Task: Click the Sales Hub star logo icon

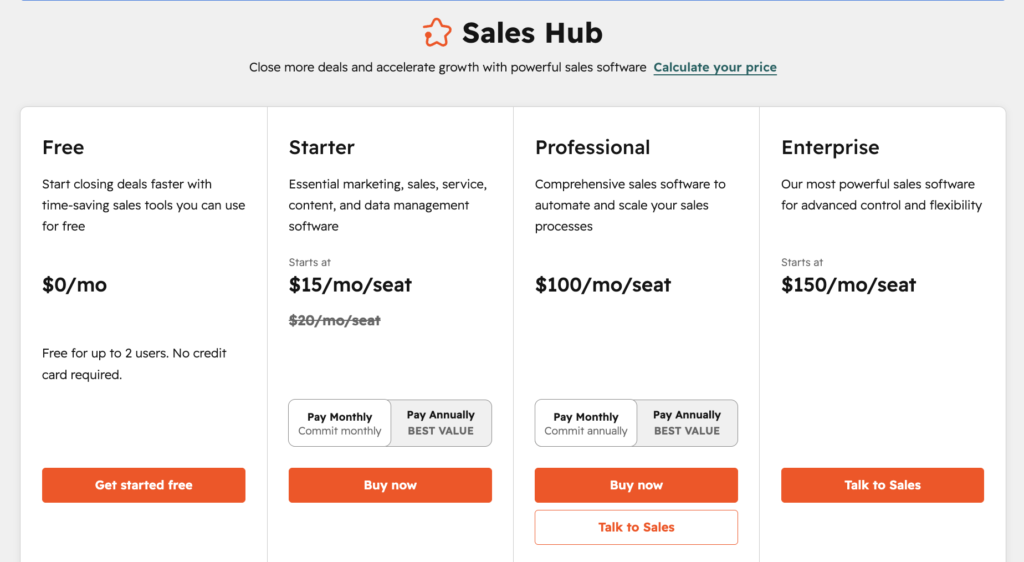Action: click(437, 33)
